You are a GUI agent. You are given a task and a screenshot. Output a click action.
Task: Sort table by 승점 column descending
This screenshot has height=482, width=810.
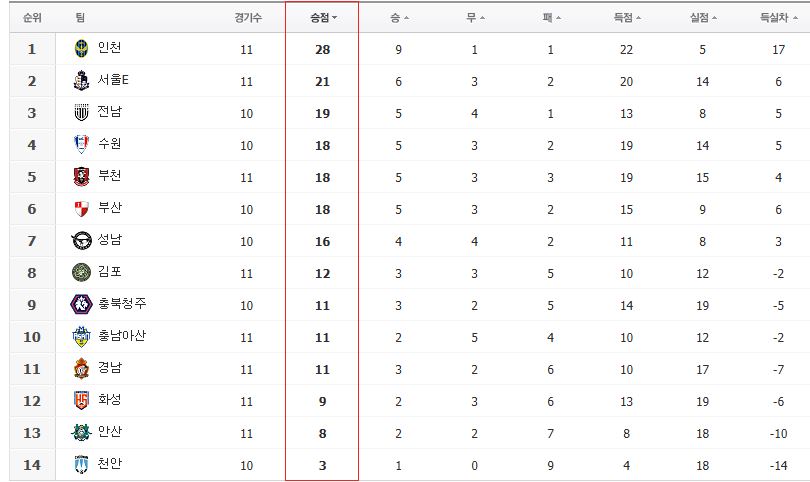click(323, 18)
